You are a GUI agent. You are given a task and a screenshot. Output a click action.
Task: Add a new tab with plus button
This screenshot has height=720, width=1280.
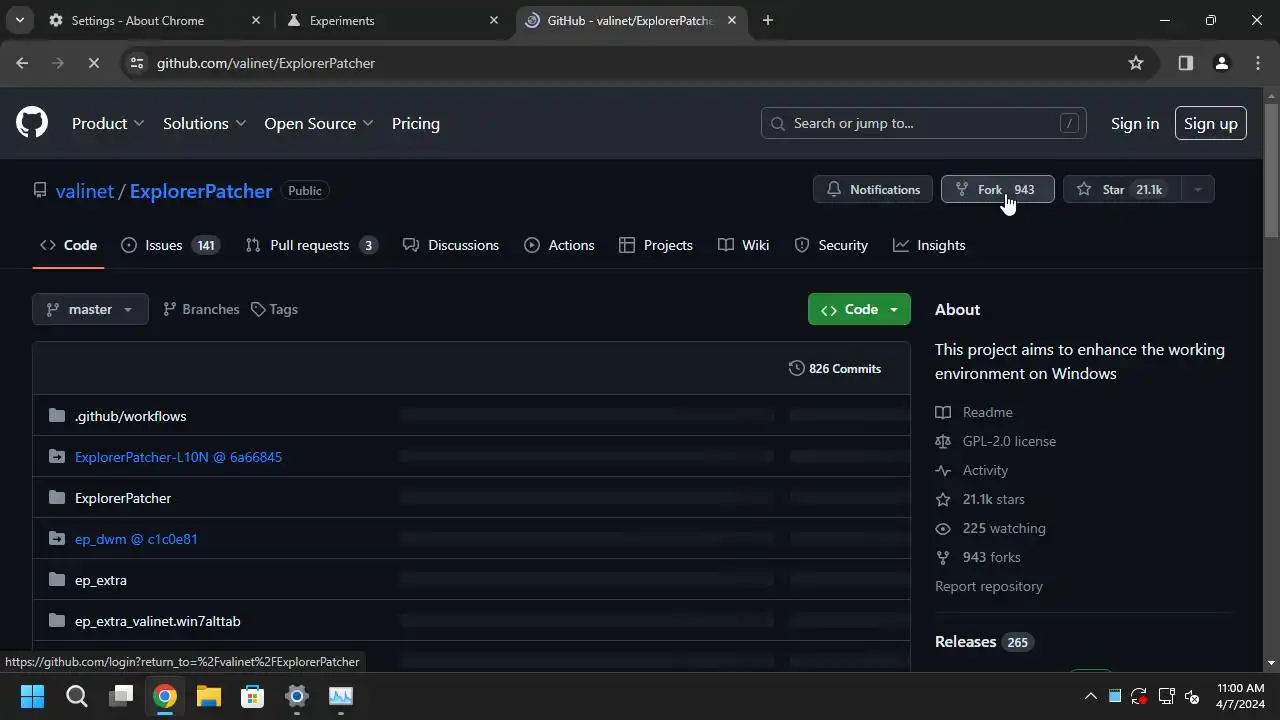click(768, 20)
